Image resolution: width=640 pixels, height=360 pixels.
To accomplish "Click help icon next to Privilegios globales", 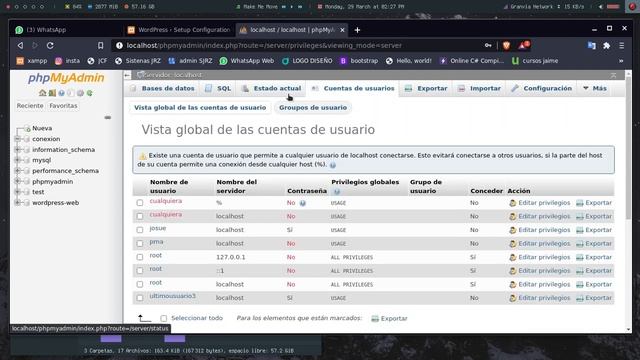I will coord(337,191).
